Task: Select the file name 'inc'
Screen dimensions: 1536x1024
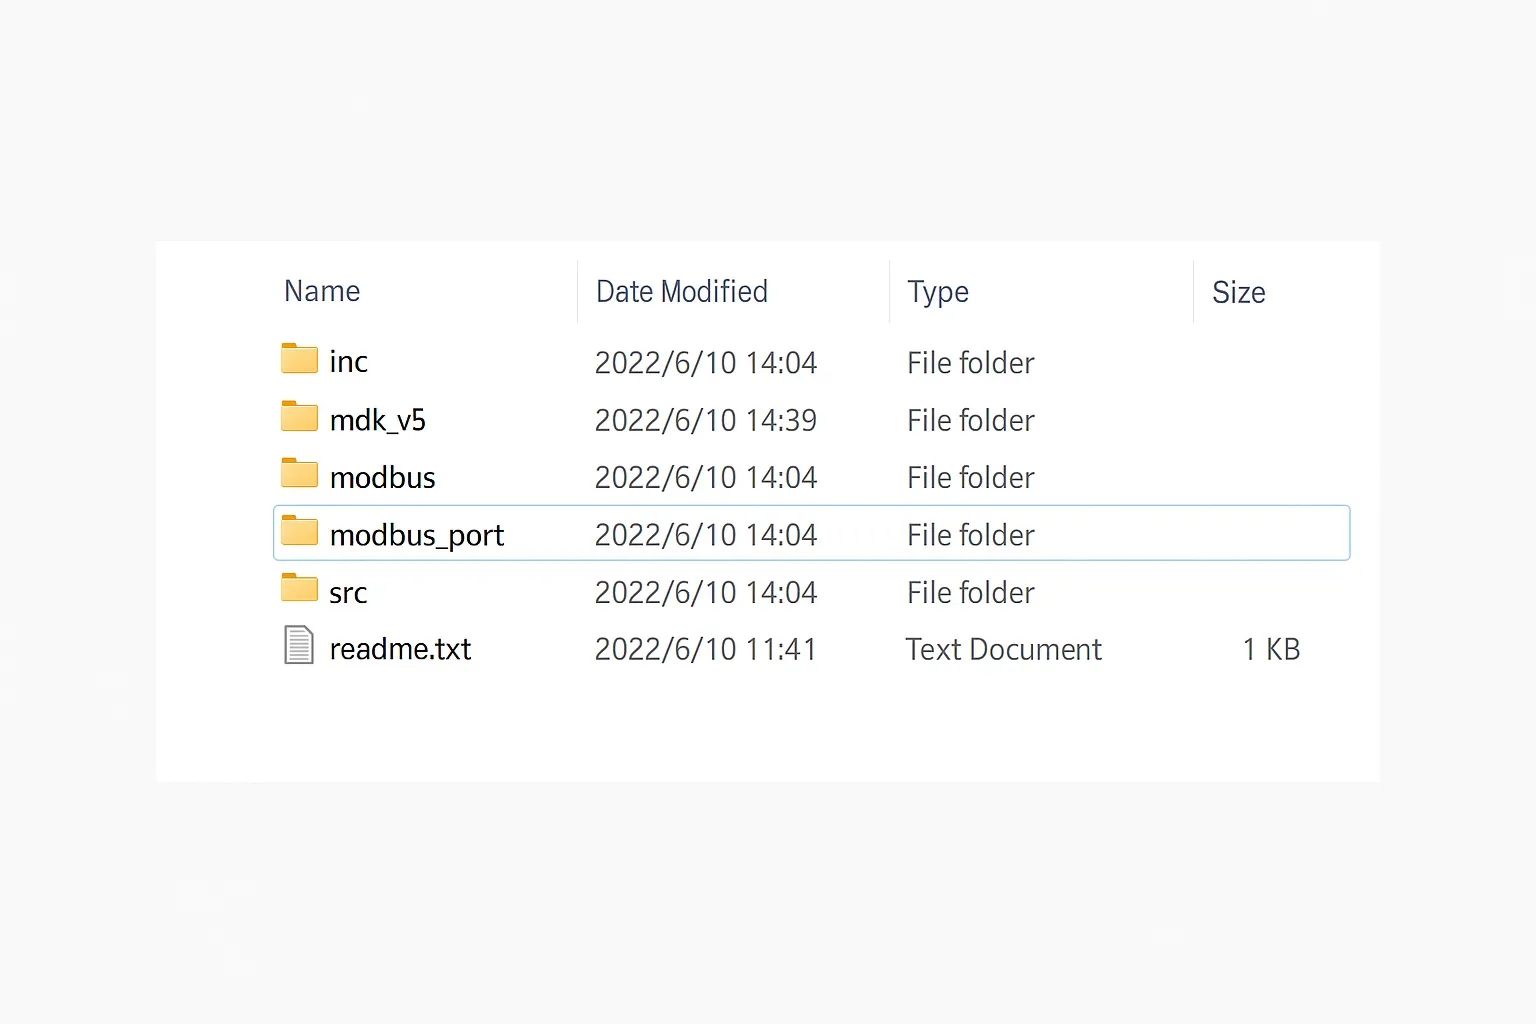Action: 349,362
